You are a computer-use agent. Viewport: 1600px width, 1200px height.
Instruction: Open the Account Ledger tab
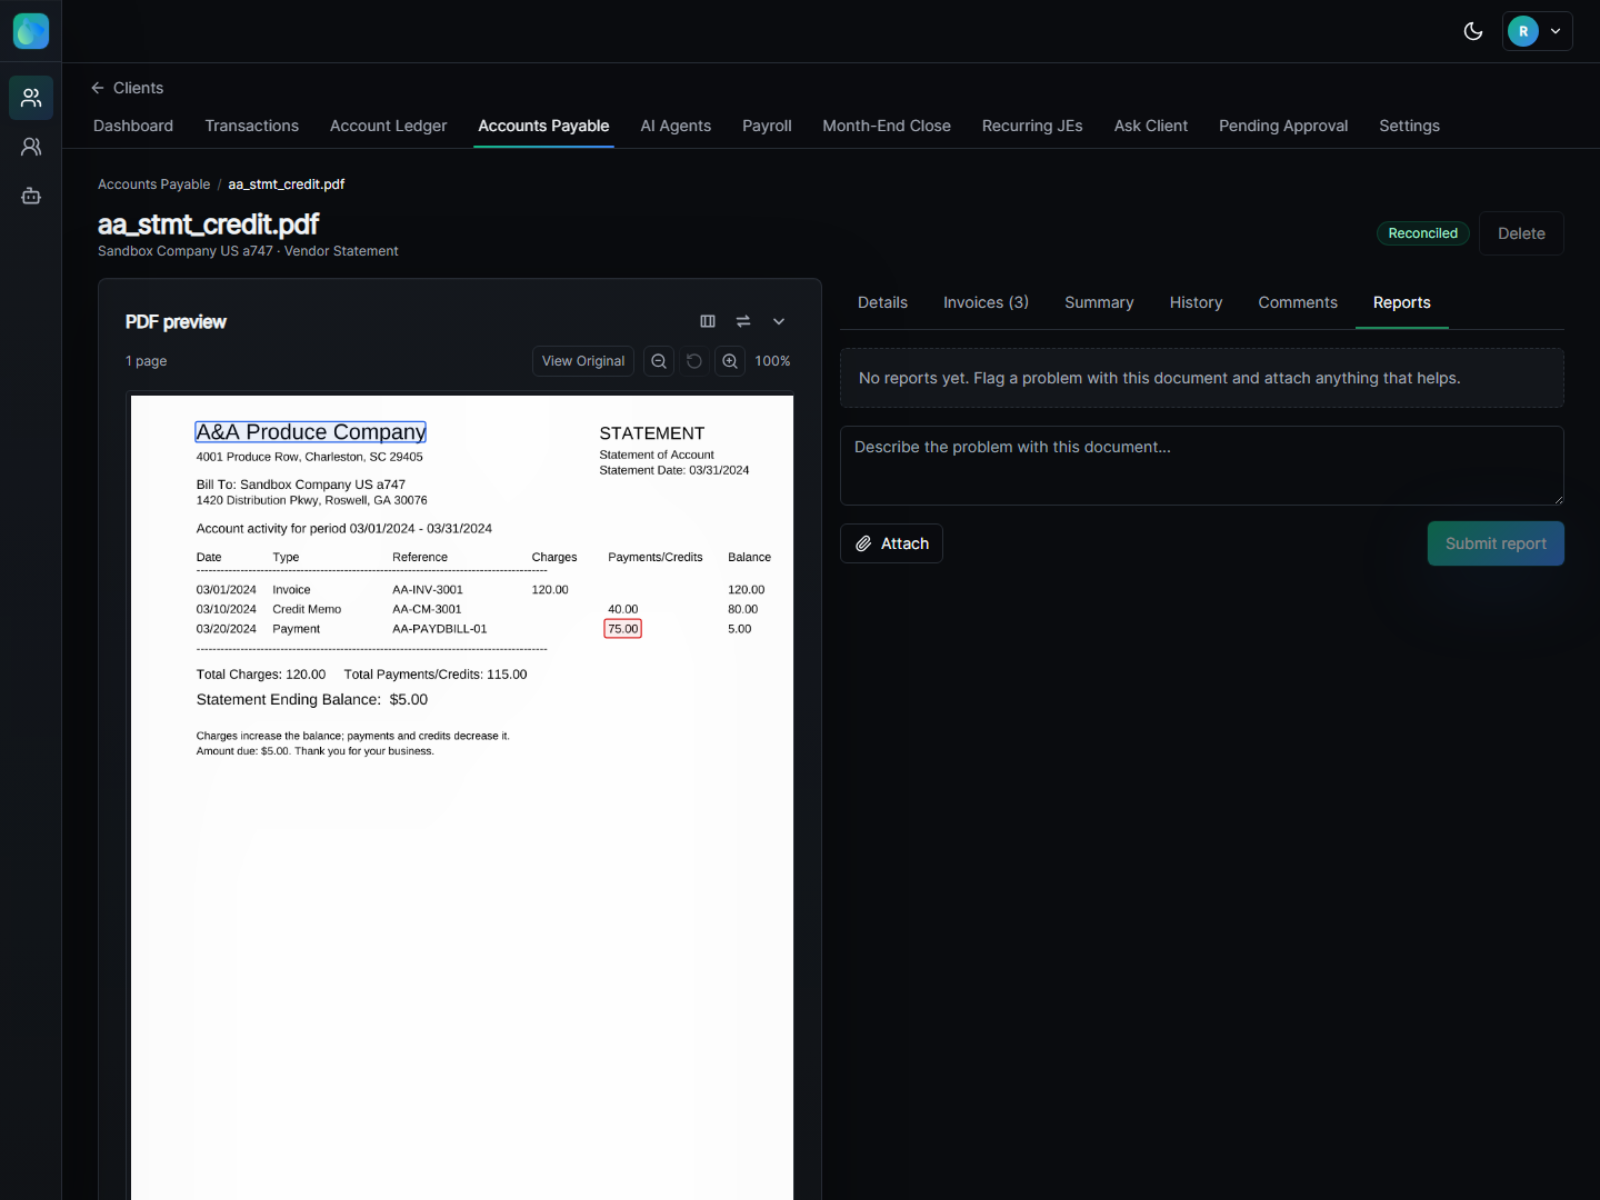click(x=388, y=126)
